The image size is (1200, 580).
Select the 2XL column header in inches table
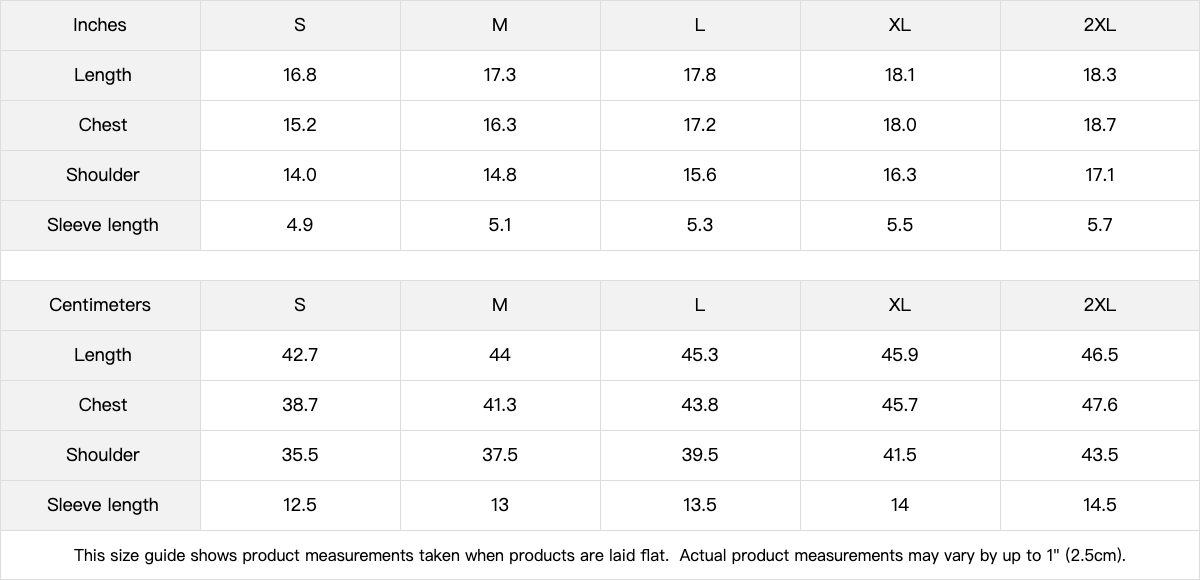pos(1099,25)
